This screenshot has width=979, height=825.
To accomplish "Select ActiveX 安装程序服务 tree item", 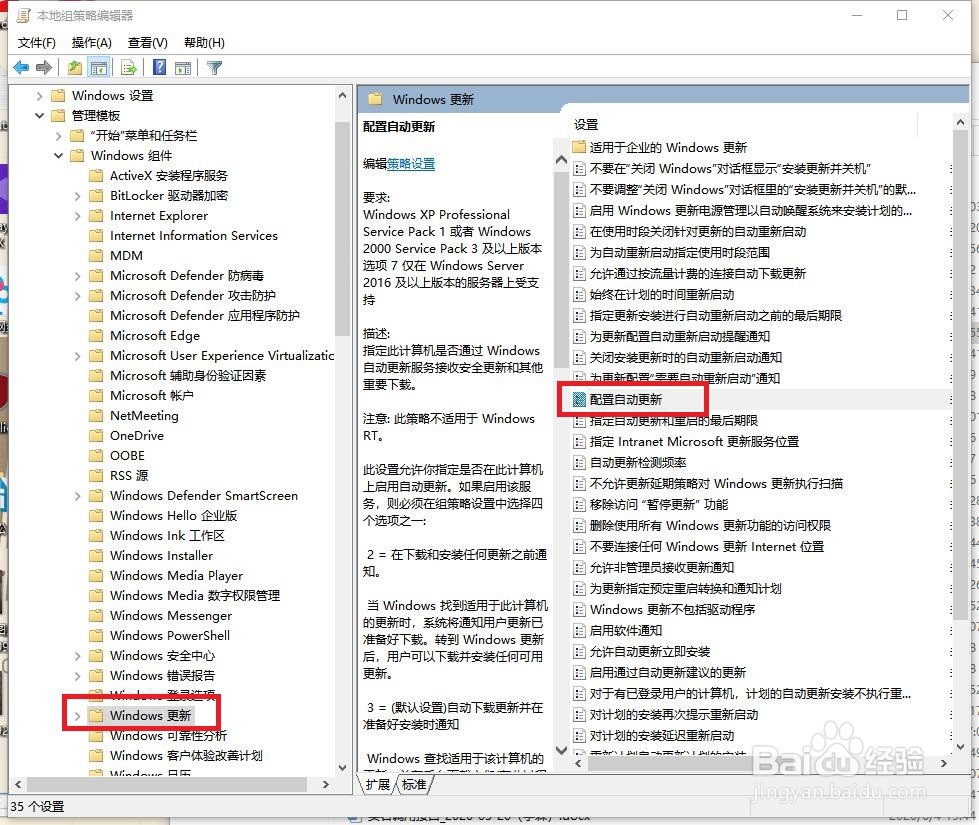I will [169, 175].
